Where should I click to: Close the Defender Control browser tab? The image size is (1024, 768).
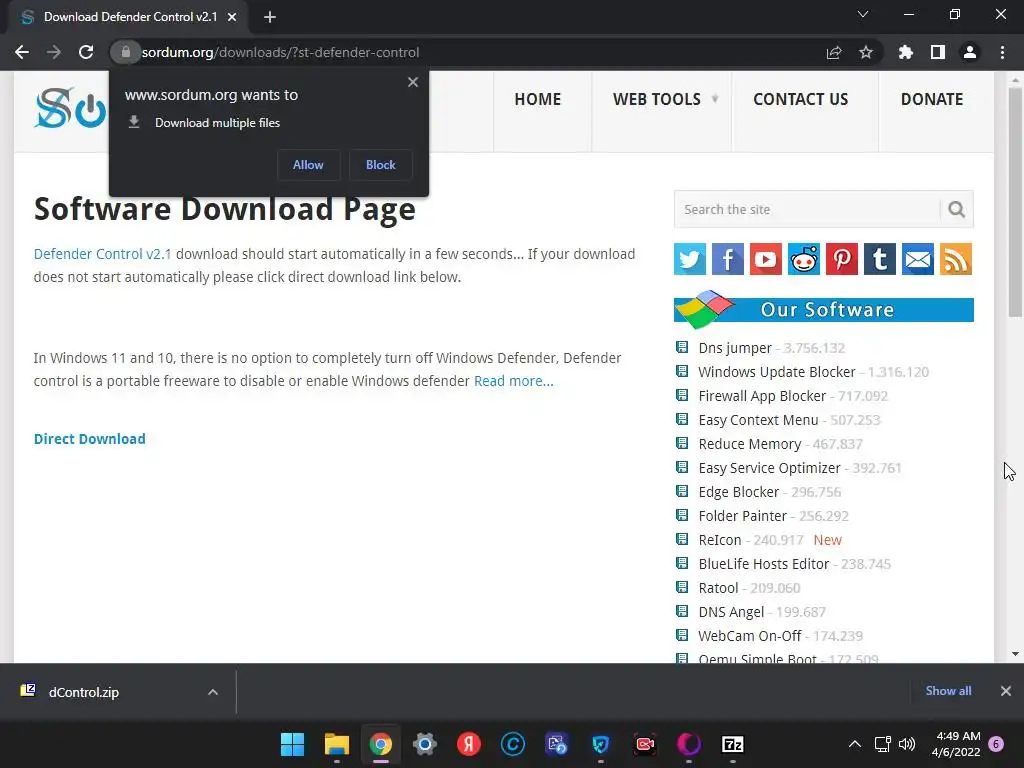pos(232,17)
